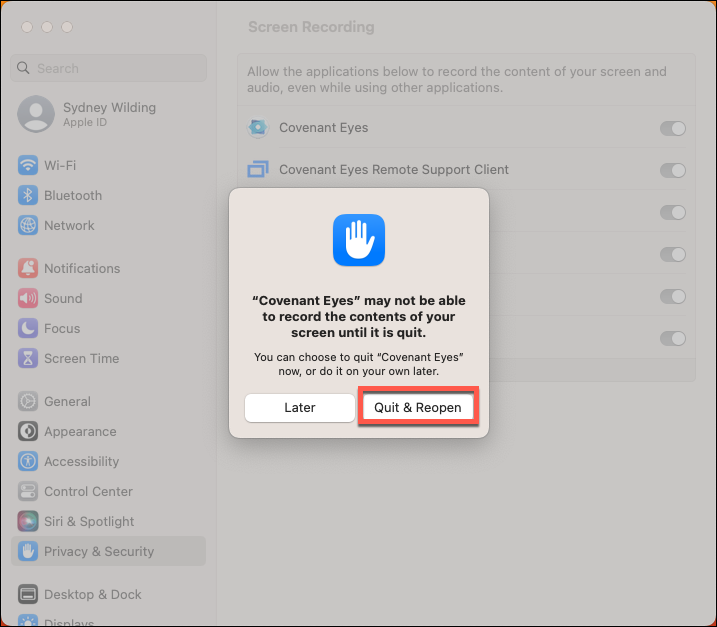Open the Network globe icon
The image size is (717, 627).
point(28,225)
